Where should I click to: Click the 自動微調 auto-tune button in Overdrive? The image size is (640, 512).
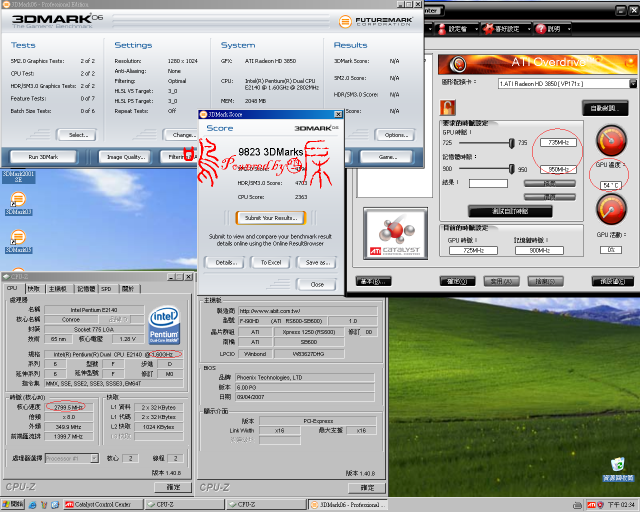click(605, 108)
